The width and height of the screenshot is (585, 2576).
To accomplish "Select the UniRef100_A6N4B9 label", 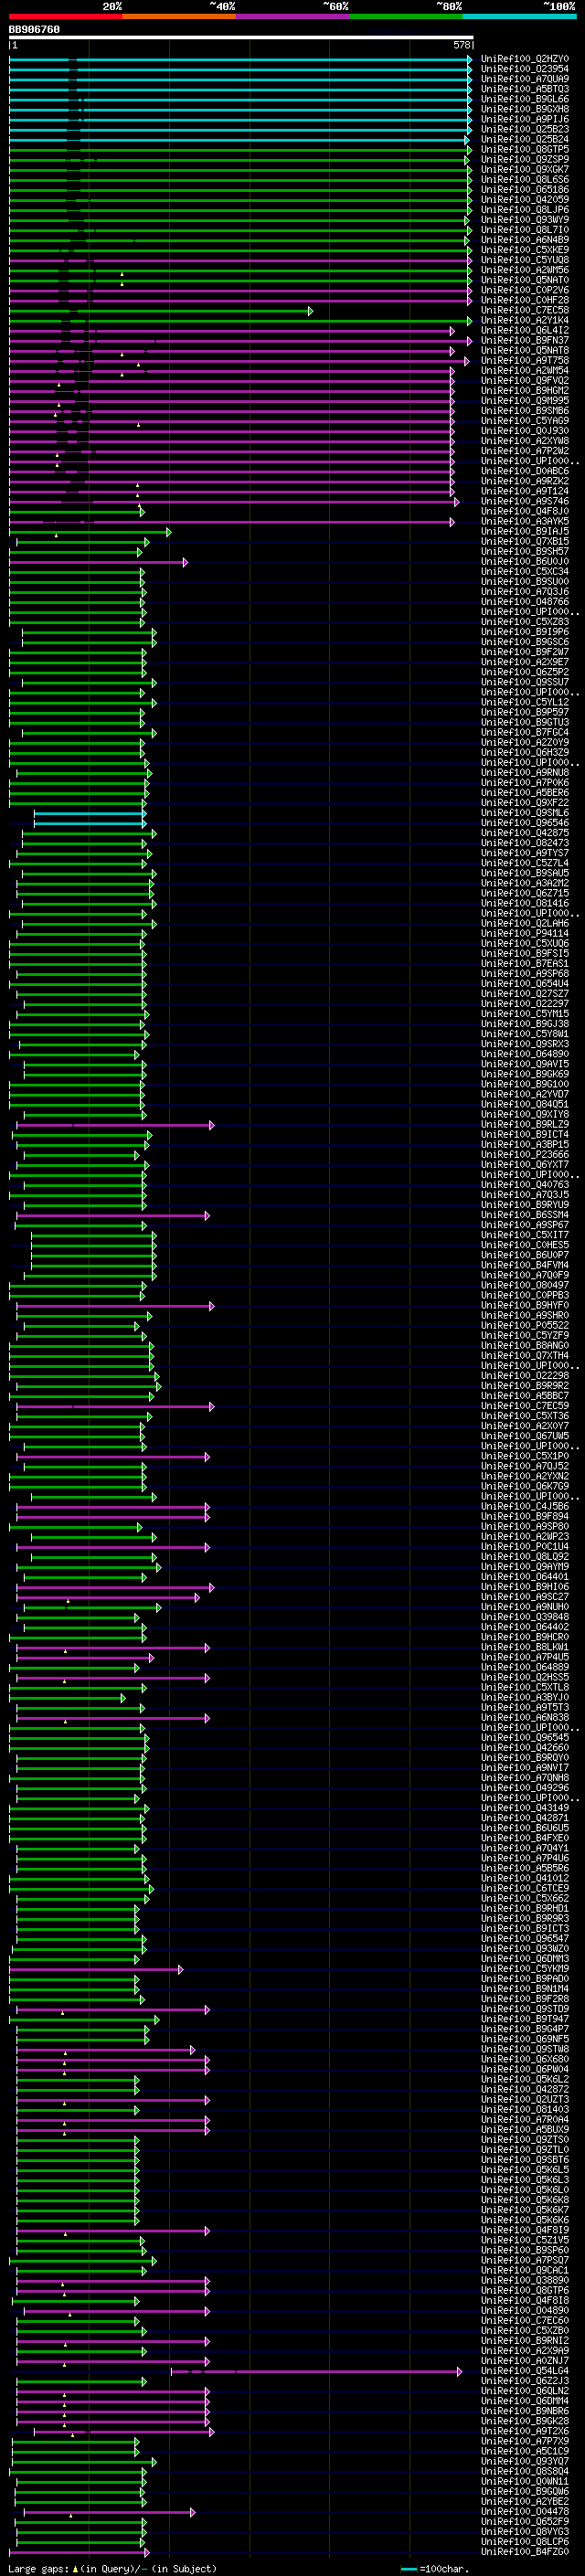I will coord(525,240).
